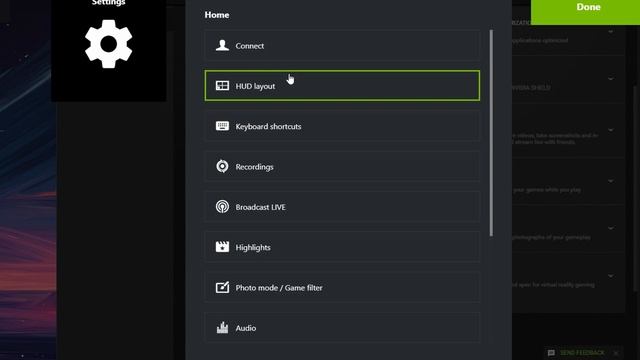Click the Send Feedback chat icon
The height and width of the screenshot is (360, 640).
tap(551, 353)
